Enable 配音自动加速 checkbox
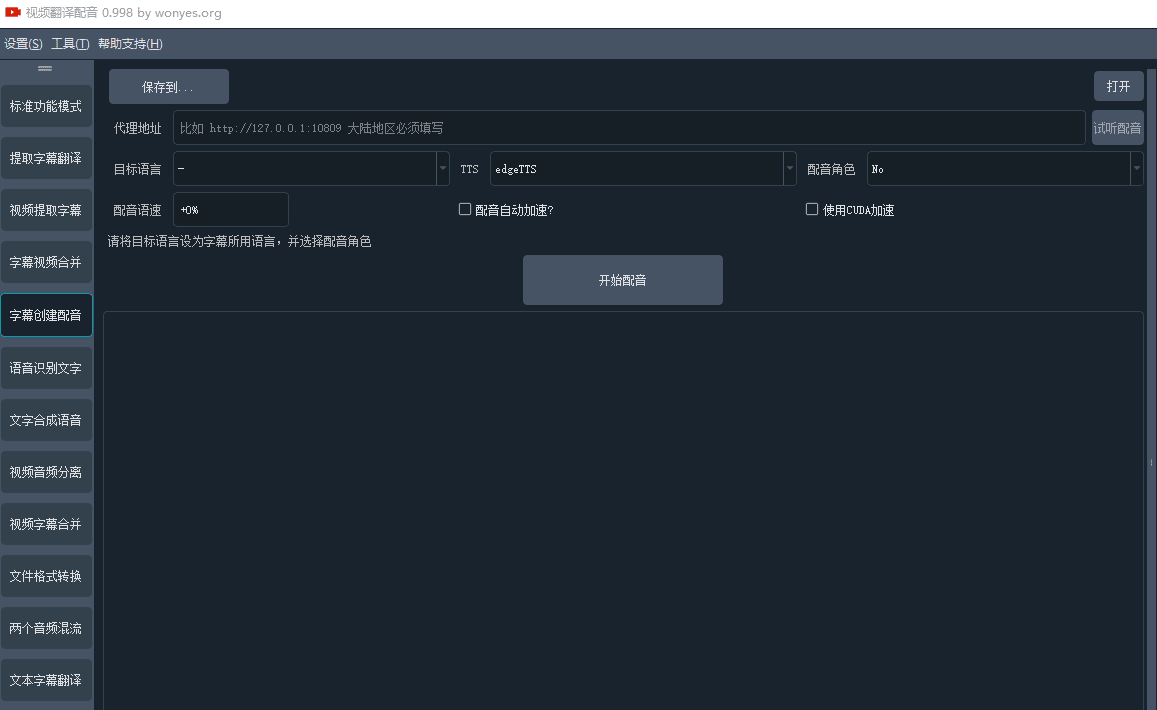The width and height of the screenshot is (1157, 710). tap(465, 210)
